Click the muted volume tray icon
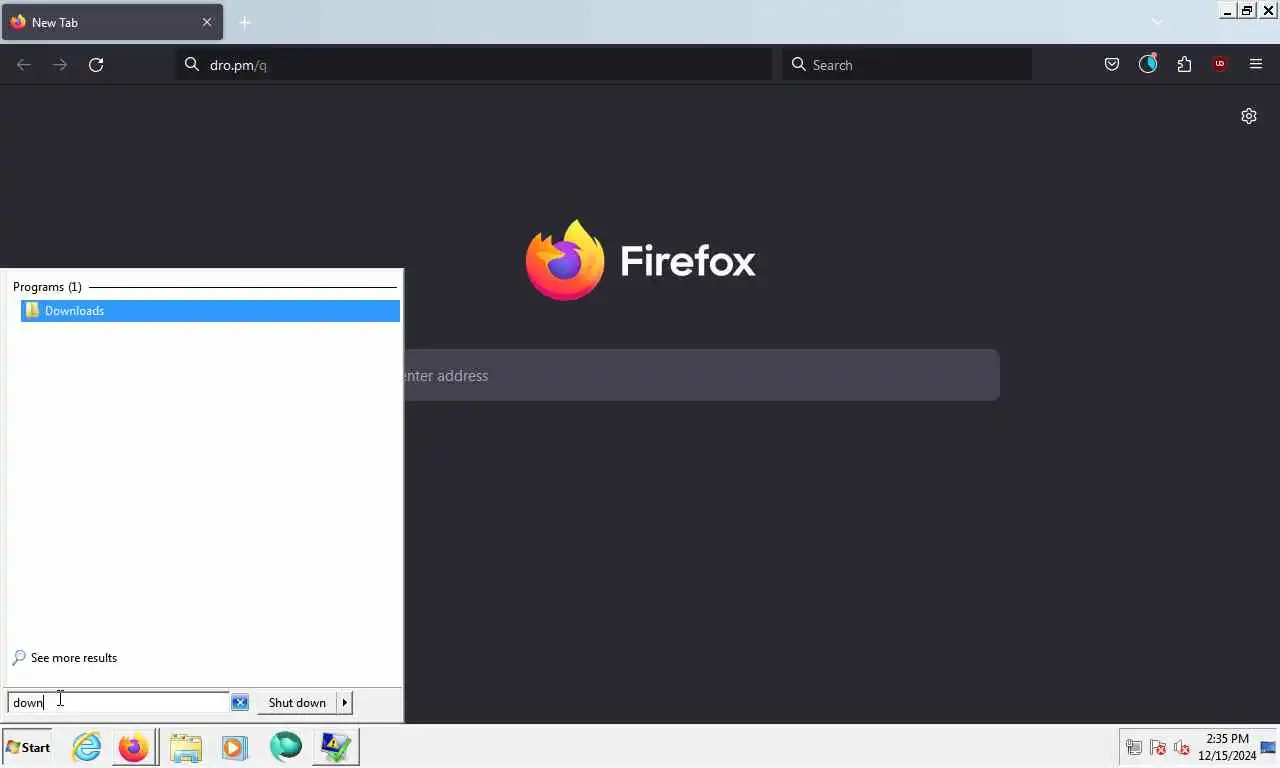 pyautogui.click(x=1182, y=747)
